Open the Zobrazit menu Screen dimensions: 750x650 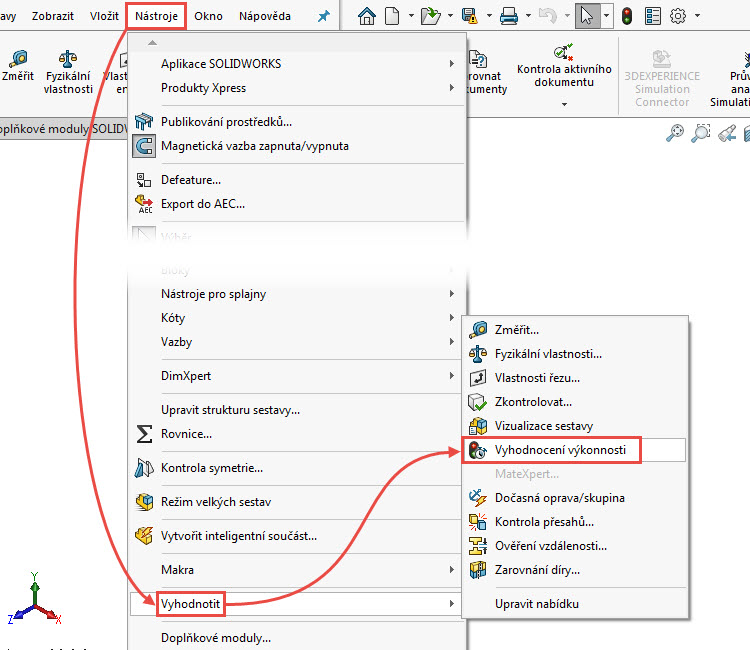[53, 16]
